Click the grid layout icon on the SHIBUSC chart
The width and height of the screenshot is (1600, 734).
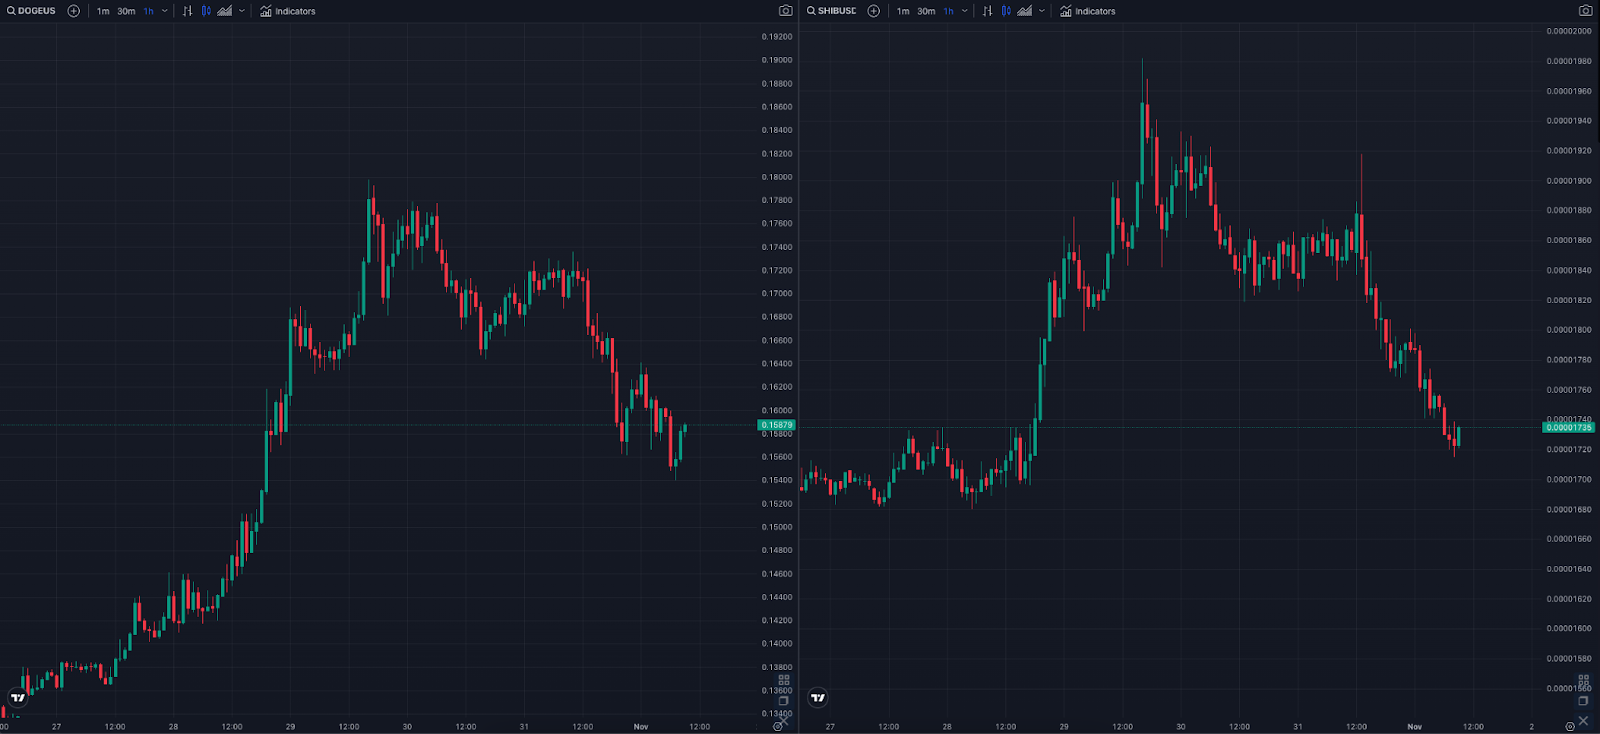pos(1584,680)
